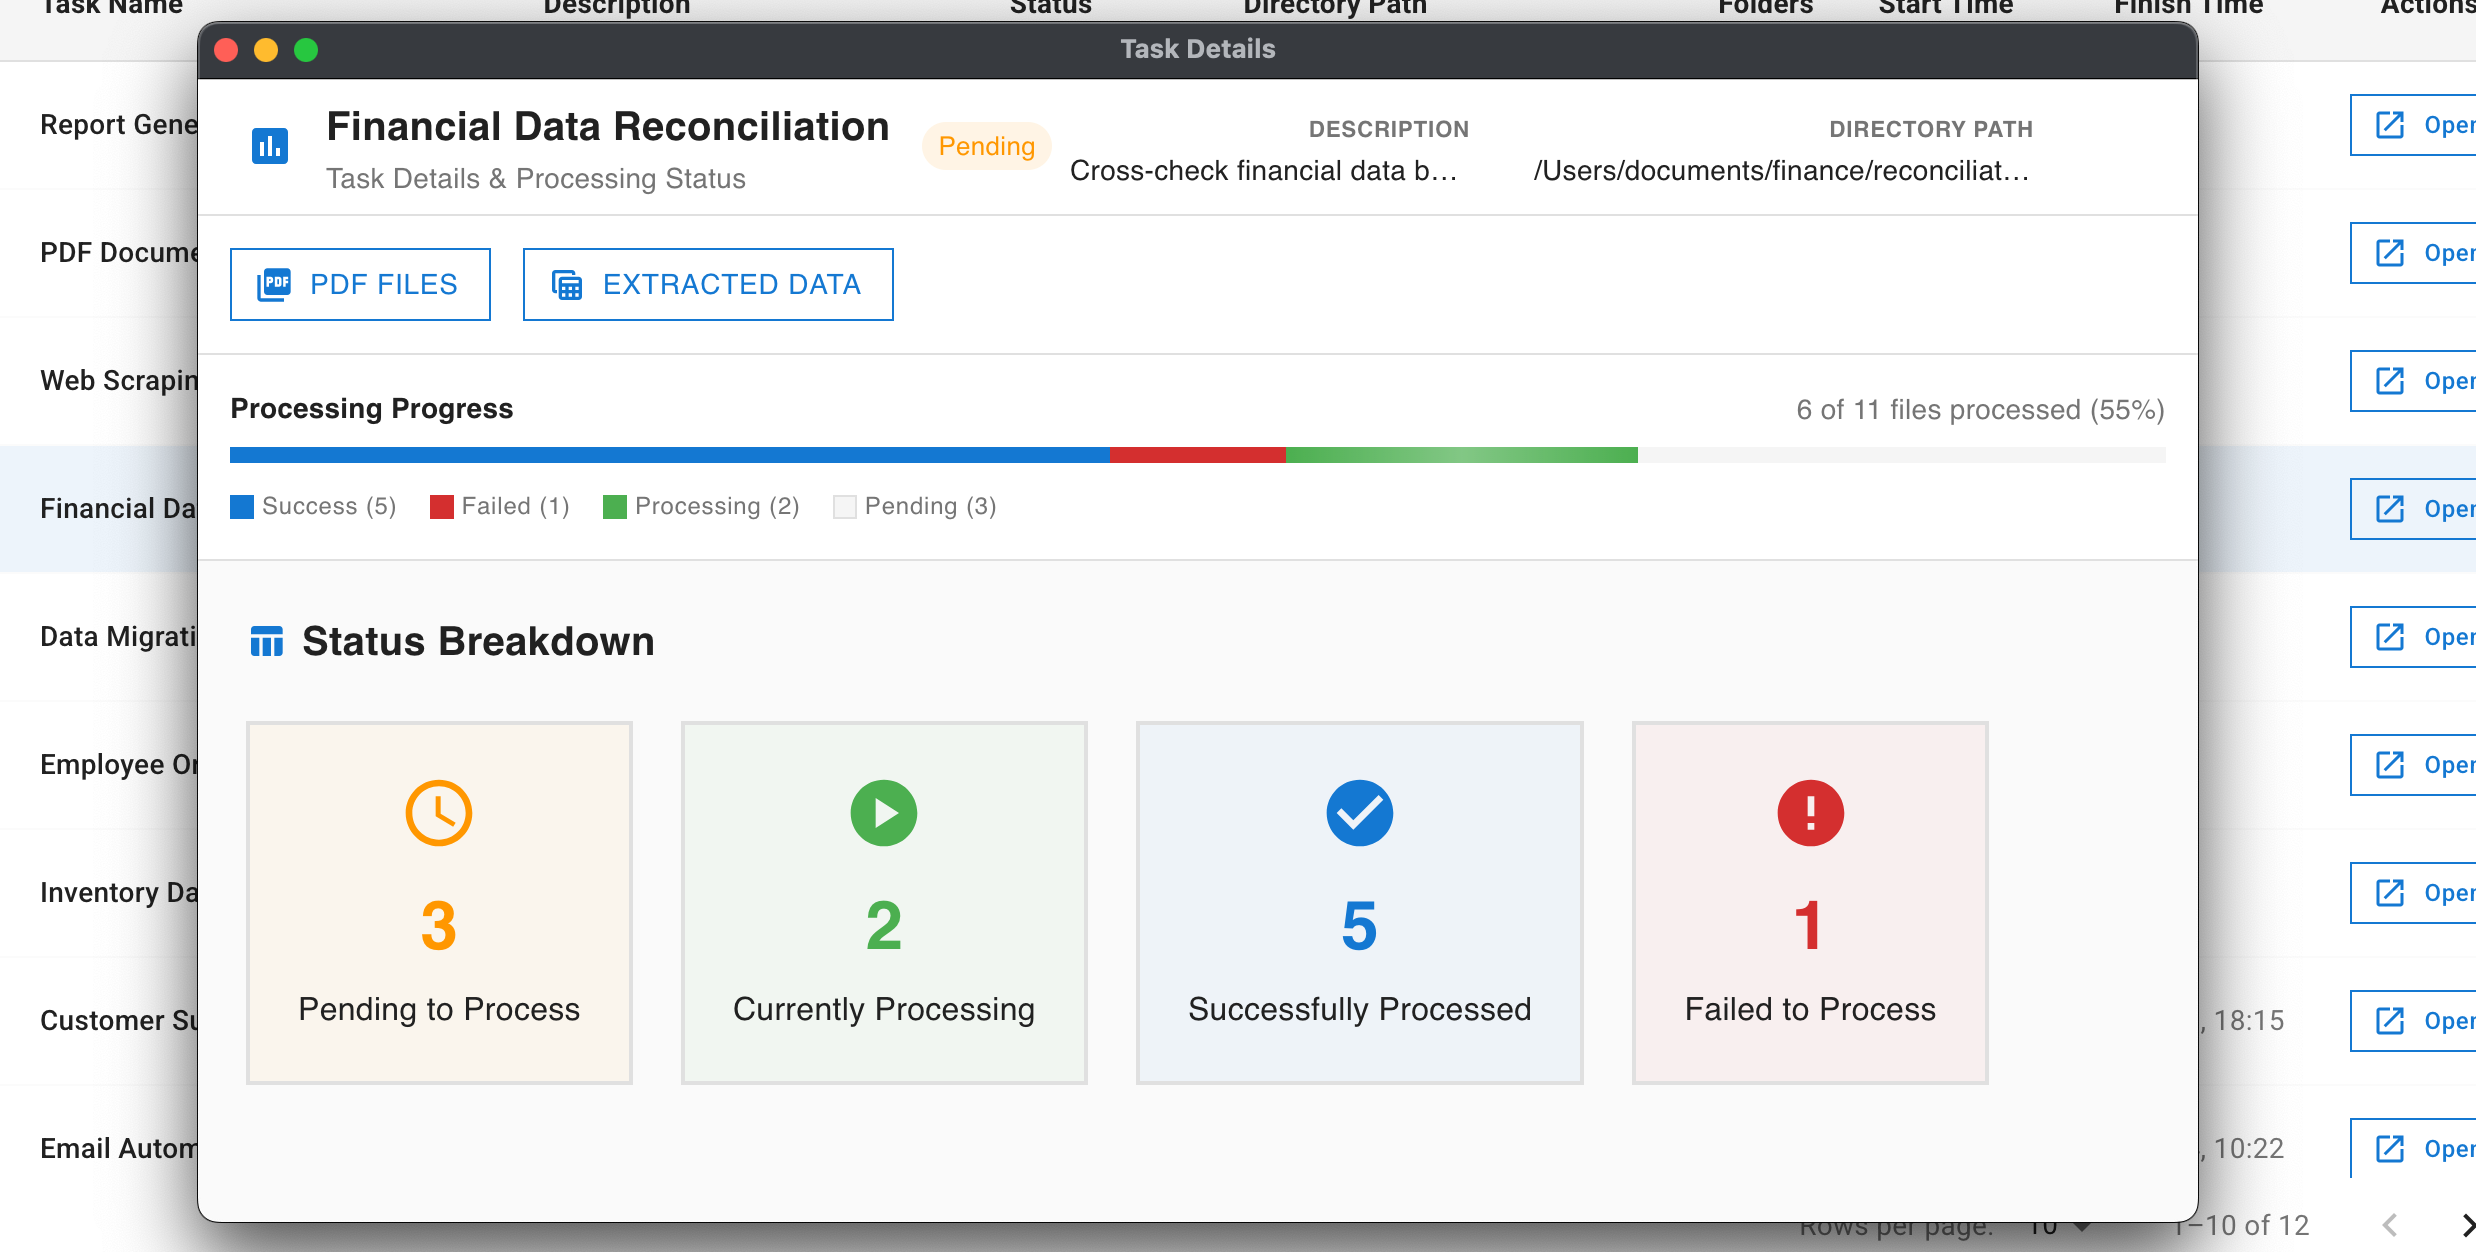Click the grey Pending (3) legend swatch
Screen dimensions: 2476x1252
[845, 507]
